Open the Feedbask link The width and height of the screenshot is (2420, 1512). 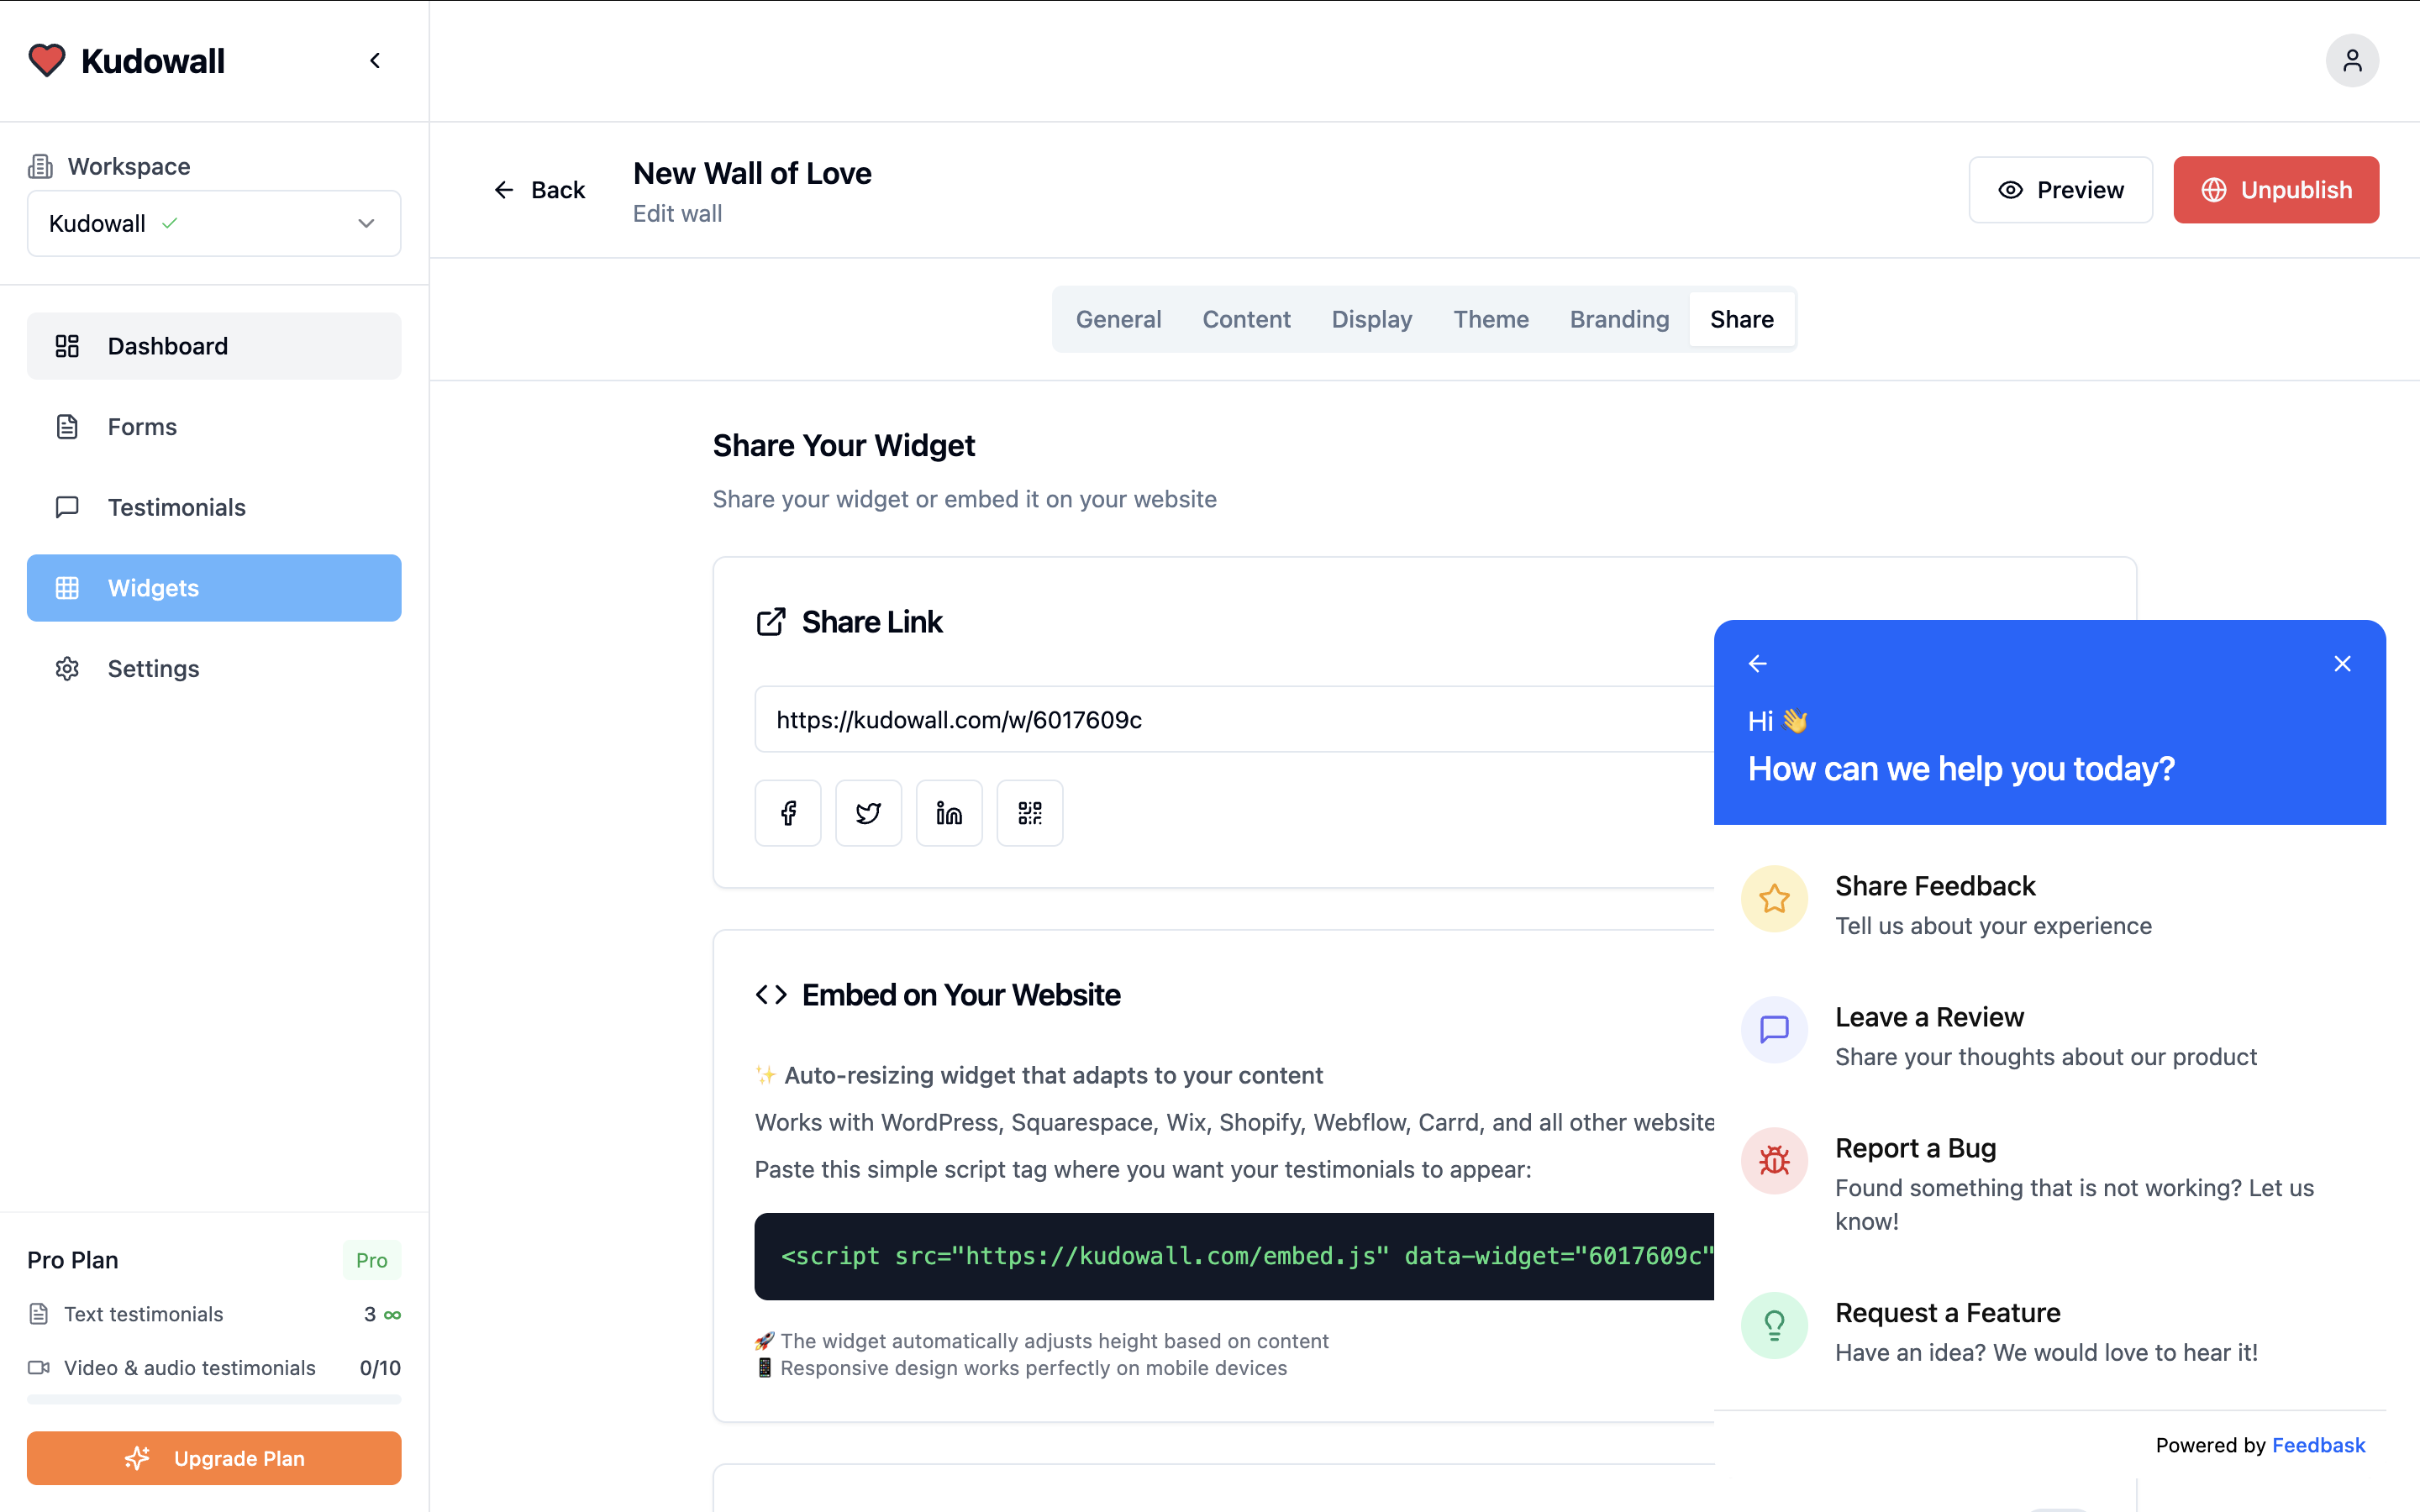(2318, 1445)
